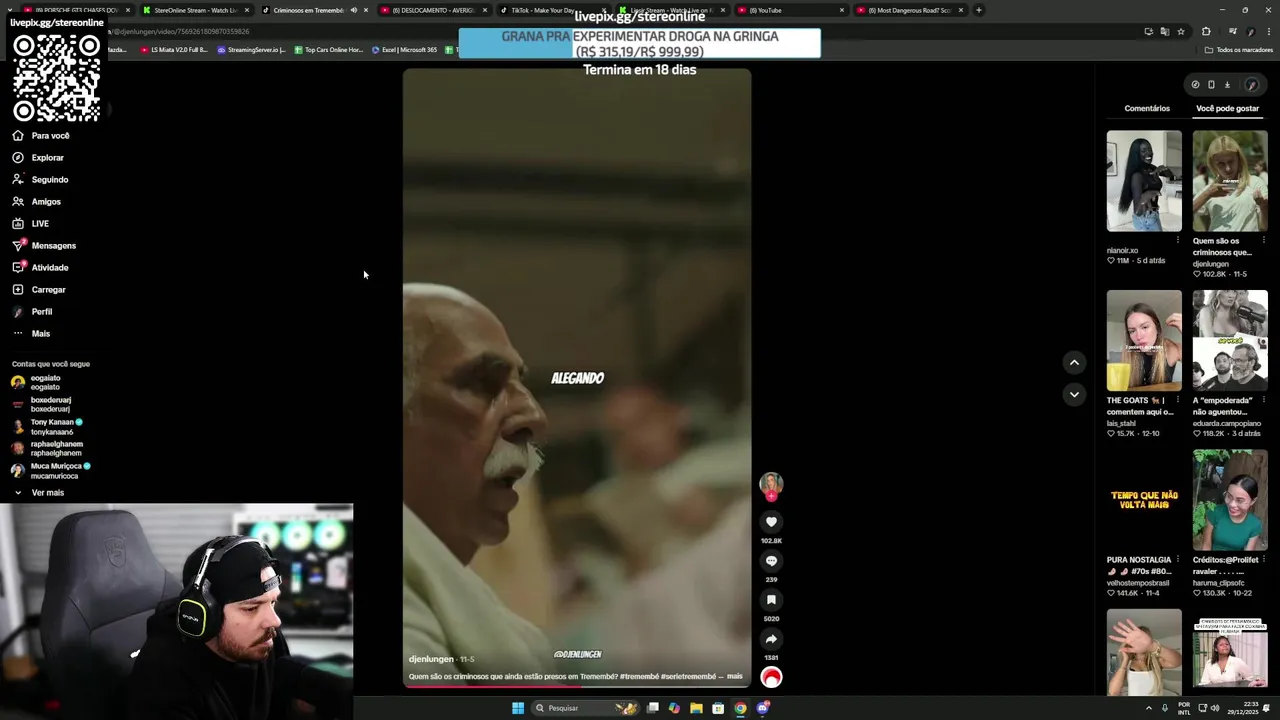The width and height of the screenshot is (1280, 720).
Task: Open the Para você home feed
Action: click(41, 135)
